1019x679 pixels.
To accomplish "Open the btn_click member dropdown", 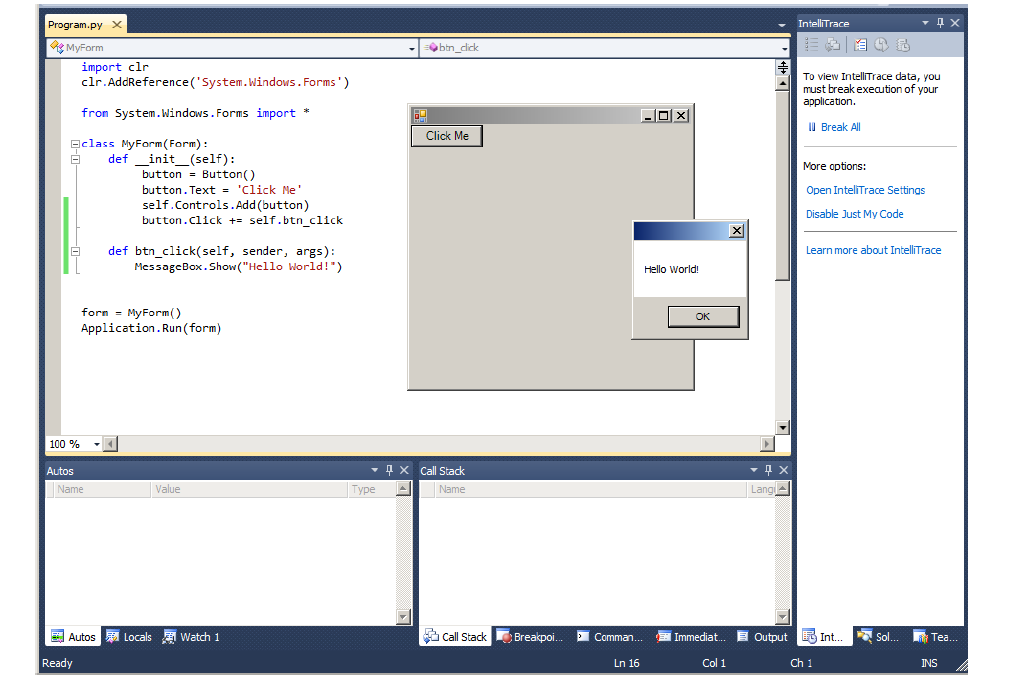I will click(x=784, y=48).
